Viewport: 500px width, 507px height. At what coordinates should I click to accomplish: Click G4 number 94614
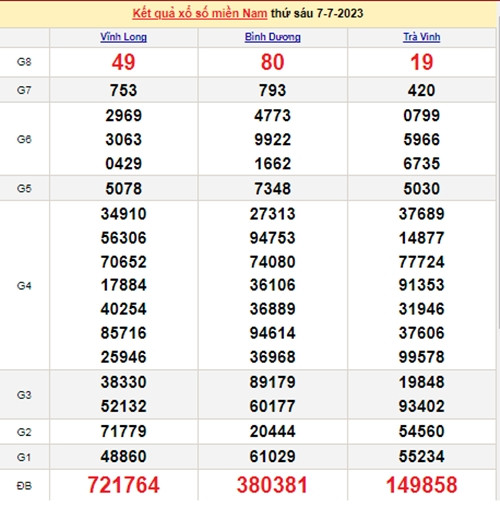[273, 333]
